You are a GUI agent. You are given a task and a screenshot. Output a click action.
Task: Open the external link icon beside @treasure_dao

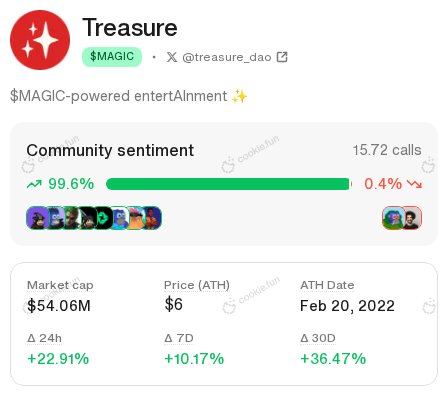[x=282, y=57]
